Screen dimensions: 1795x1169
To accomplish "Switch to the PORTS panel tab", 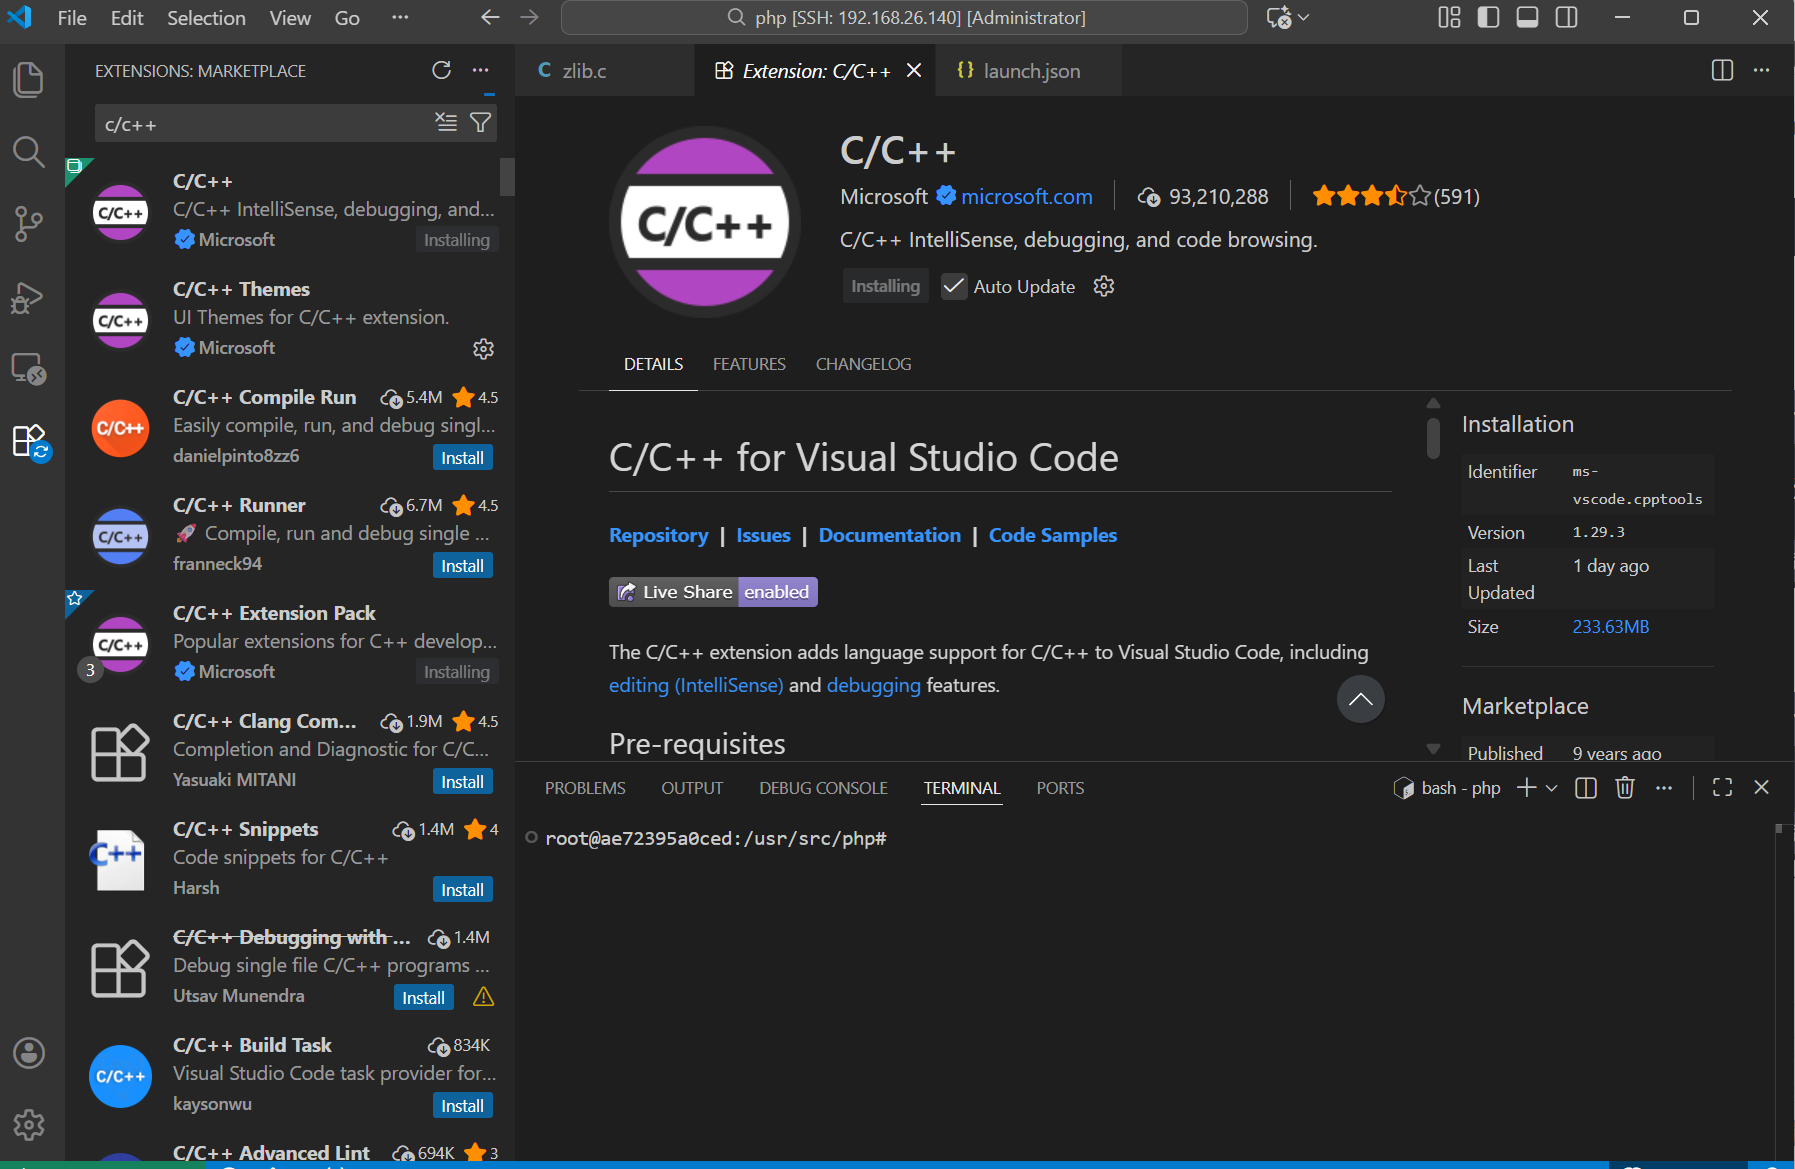I will (x=1060, y=788).
